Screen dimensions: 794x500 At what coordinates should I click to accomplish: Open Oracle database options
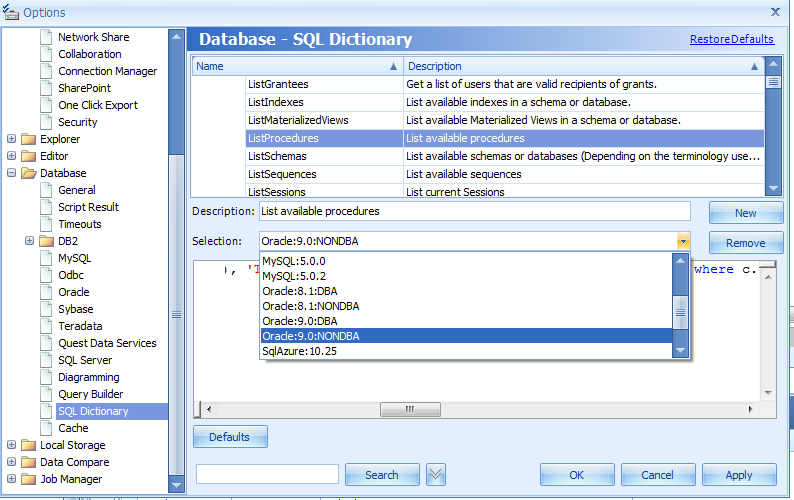[73, 292]
